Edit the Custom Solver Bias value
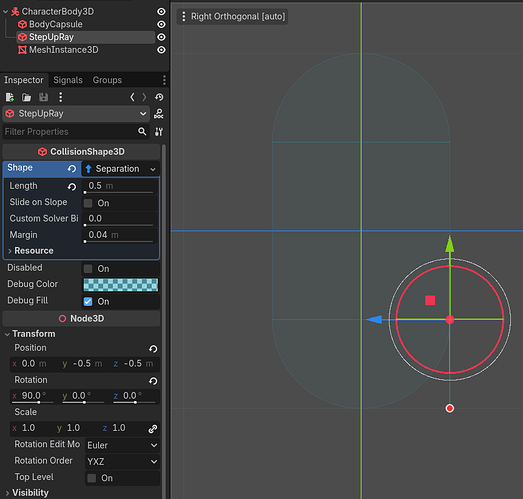523x499 pixels. point(120,218)
